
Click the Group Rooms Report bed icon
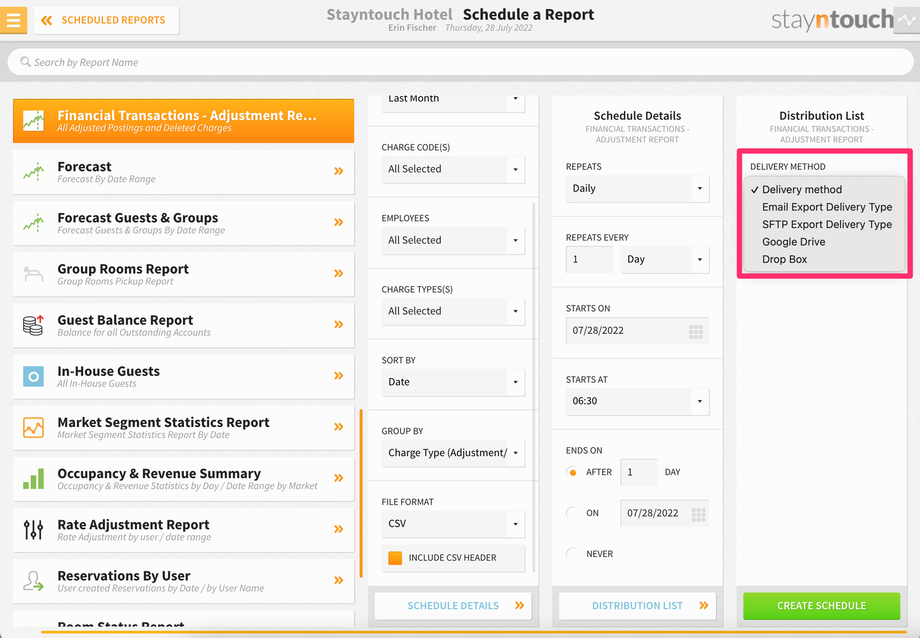(33, 274)
